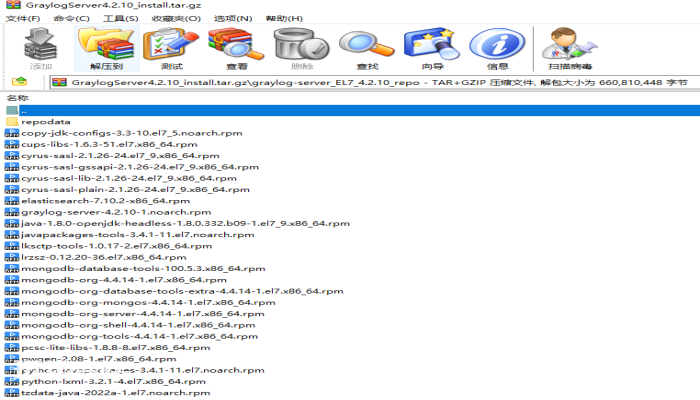
Task: Select cups-libs-1.6.3-51.el7.x86_64.rpm
Action: pyautogui.click(x=109, y=144)
